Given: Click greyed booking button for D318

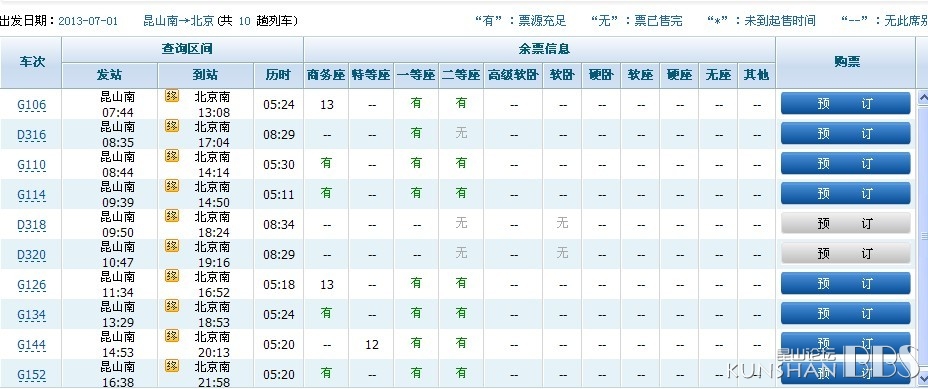Looking at the screenshot, I should click(x=845, y=223).
